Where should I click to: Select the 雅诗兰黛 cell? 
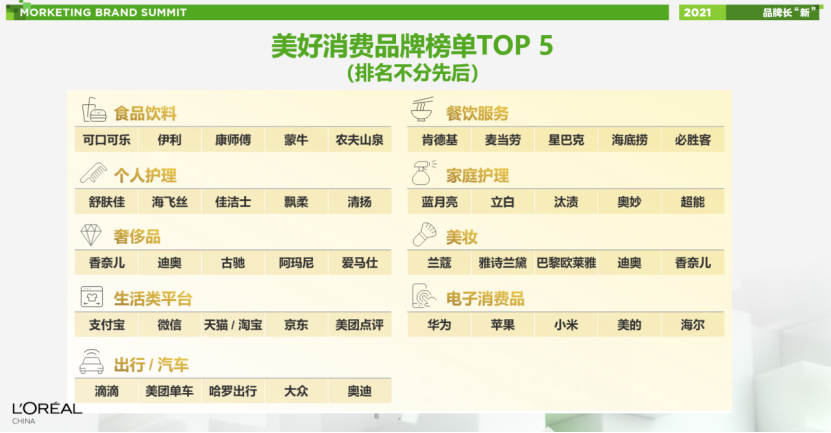pyautogui.click(x=503, y=263)
